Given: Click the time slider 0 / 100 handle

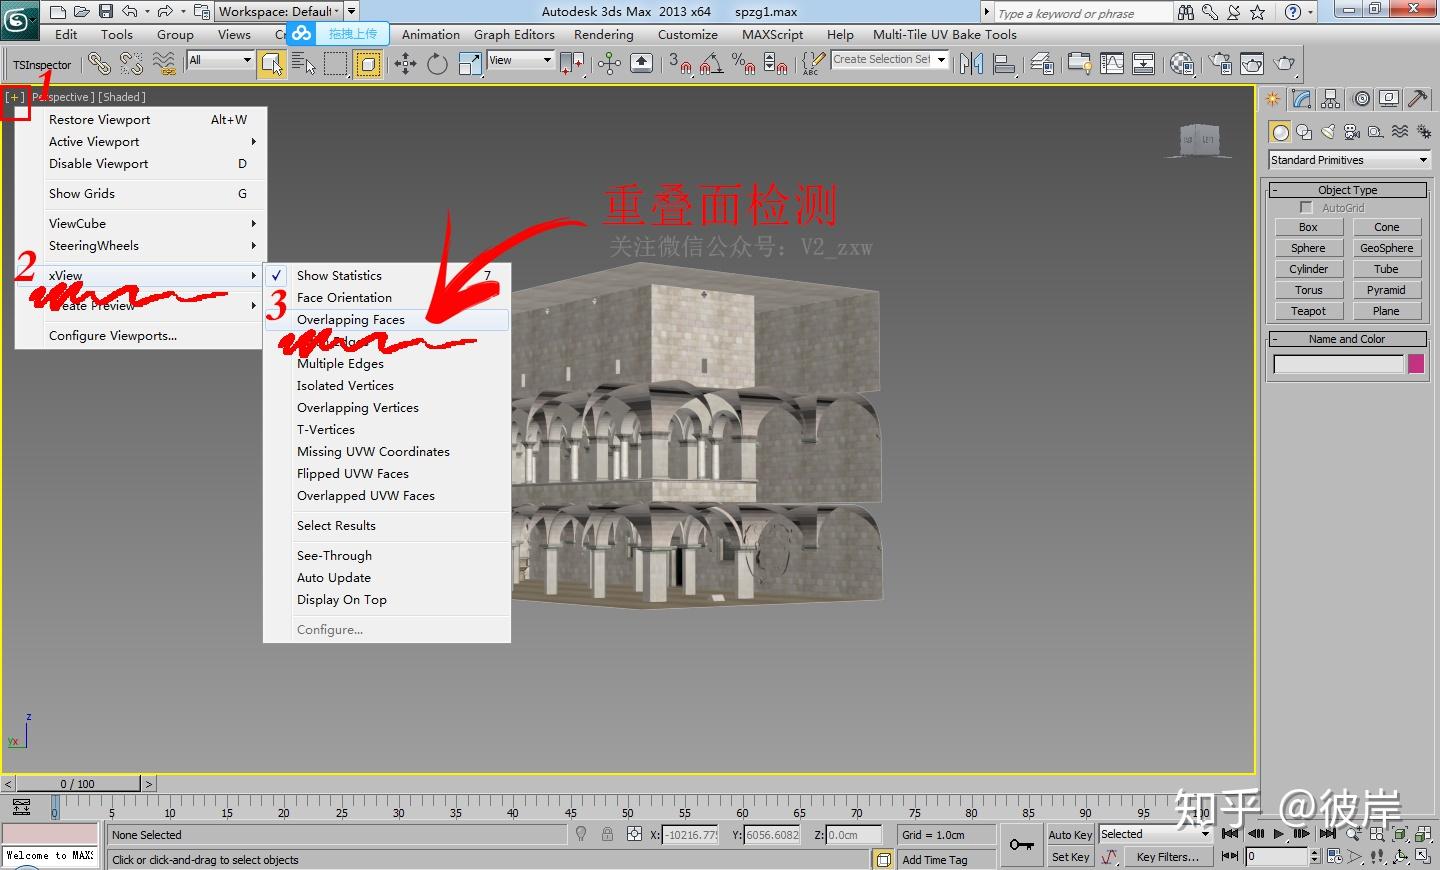Looking at the screenshot, I should pos(78,784).
